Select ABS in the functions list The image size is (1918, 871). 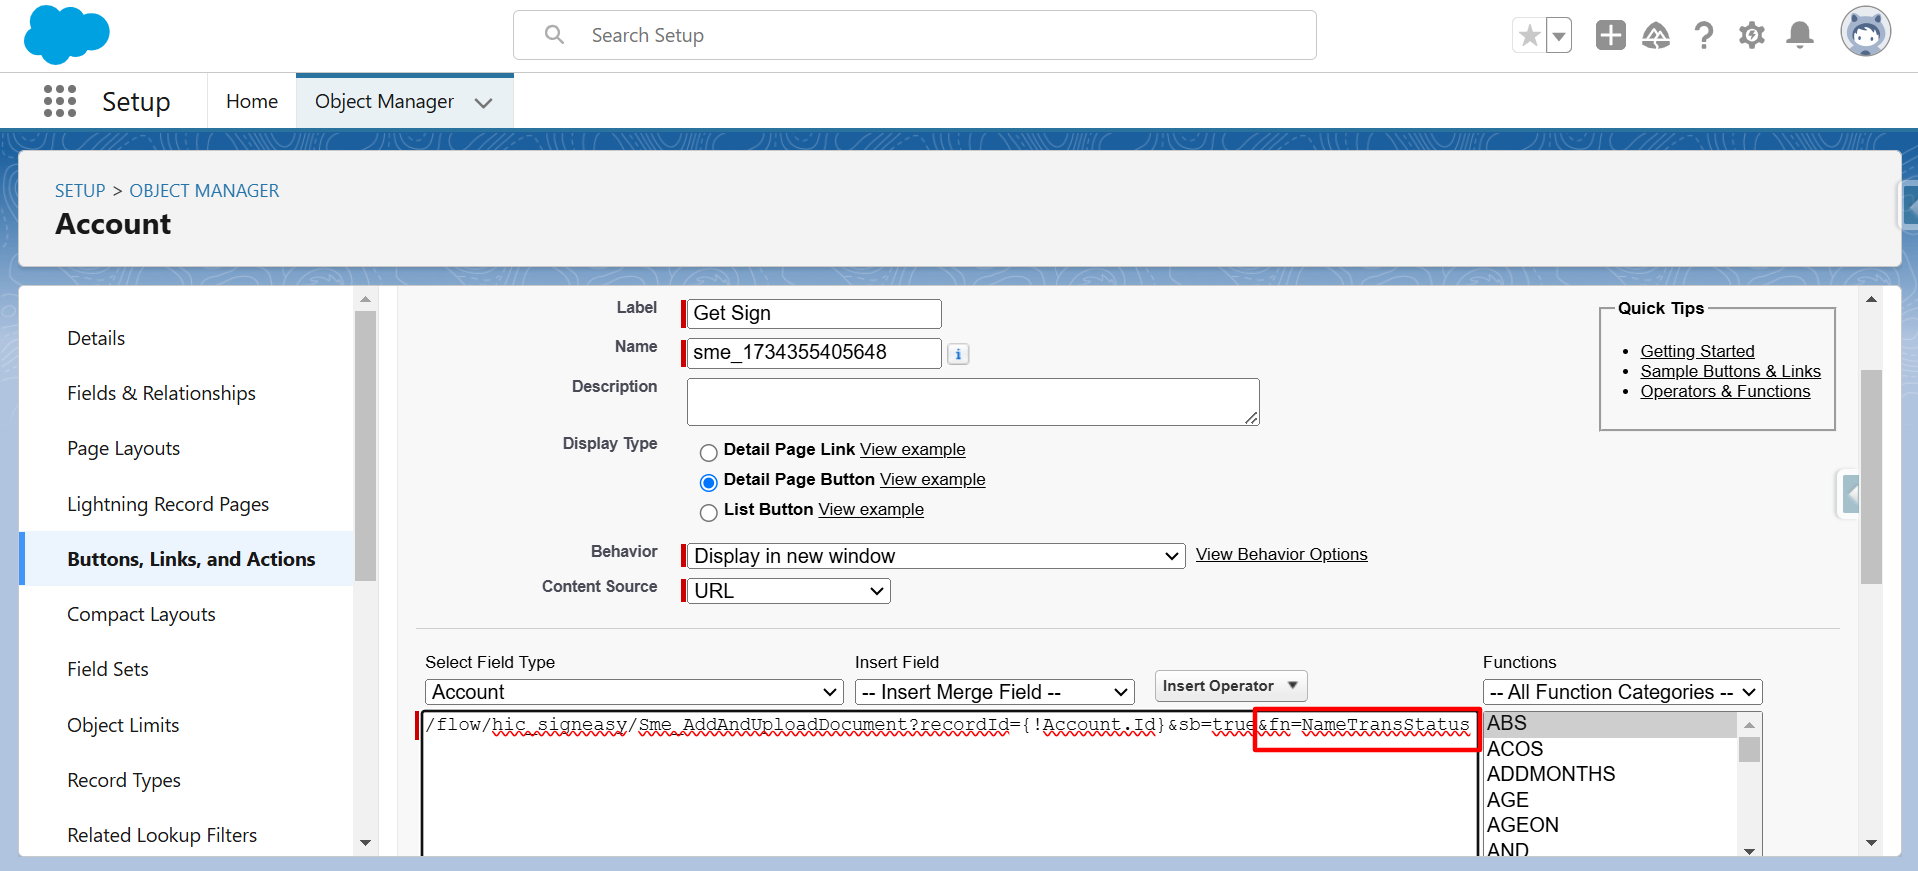pos(1610,723)
